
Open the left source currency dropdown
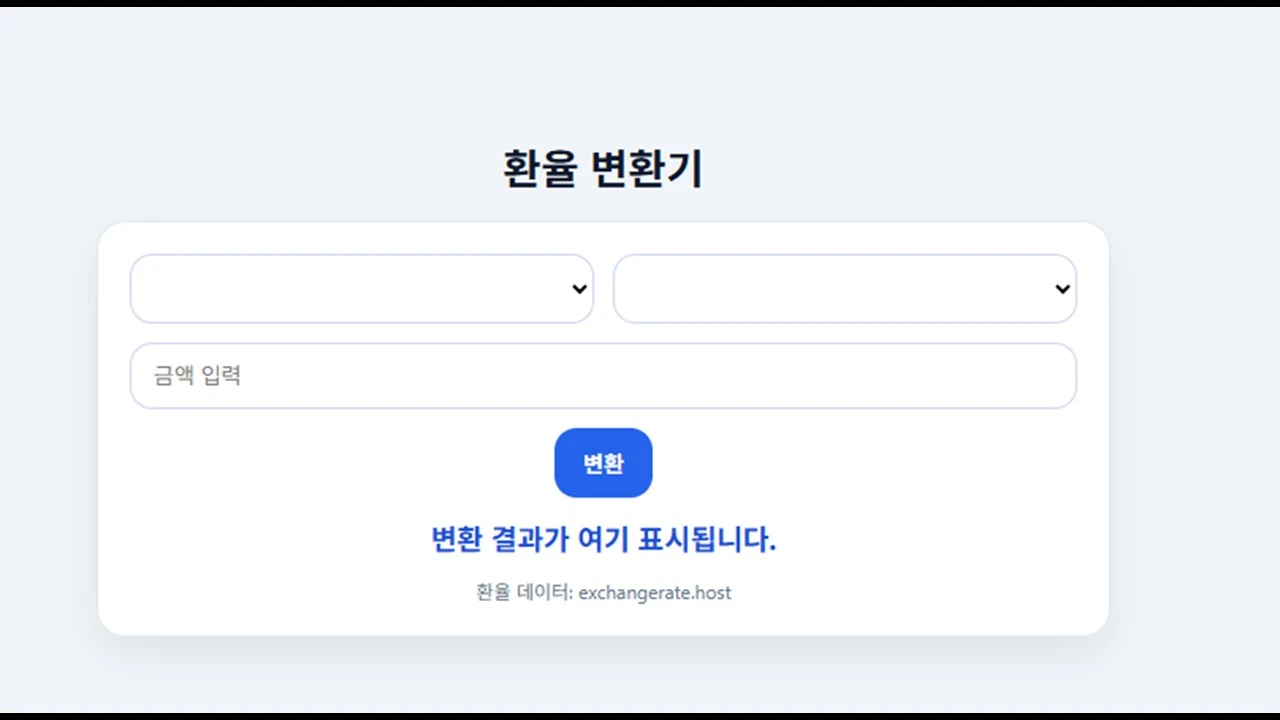click(x=362, y=289)
